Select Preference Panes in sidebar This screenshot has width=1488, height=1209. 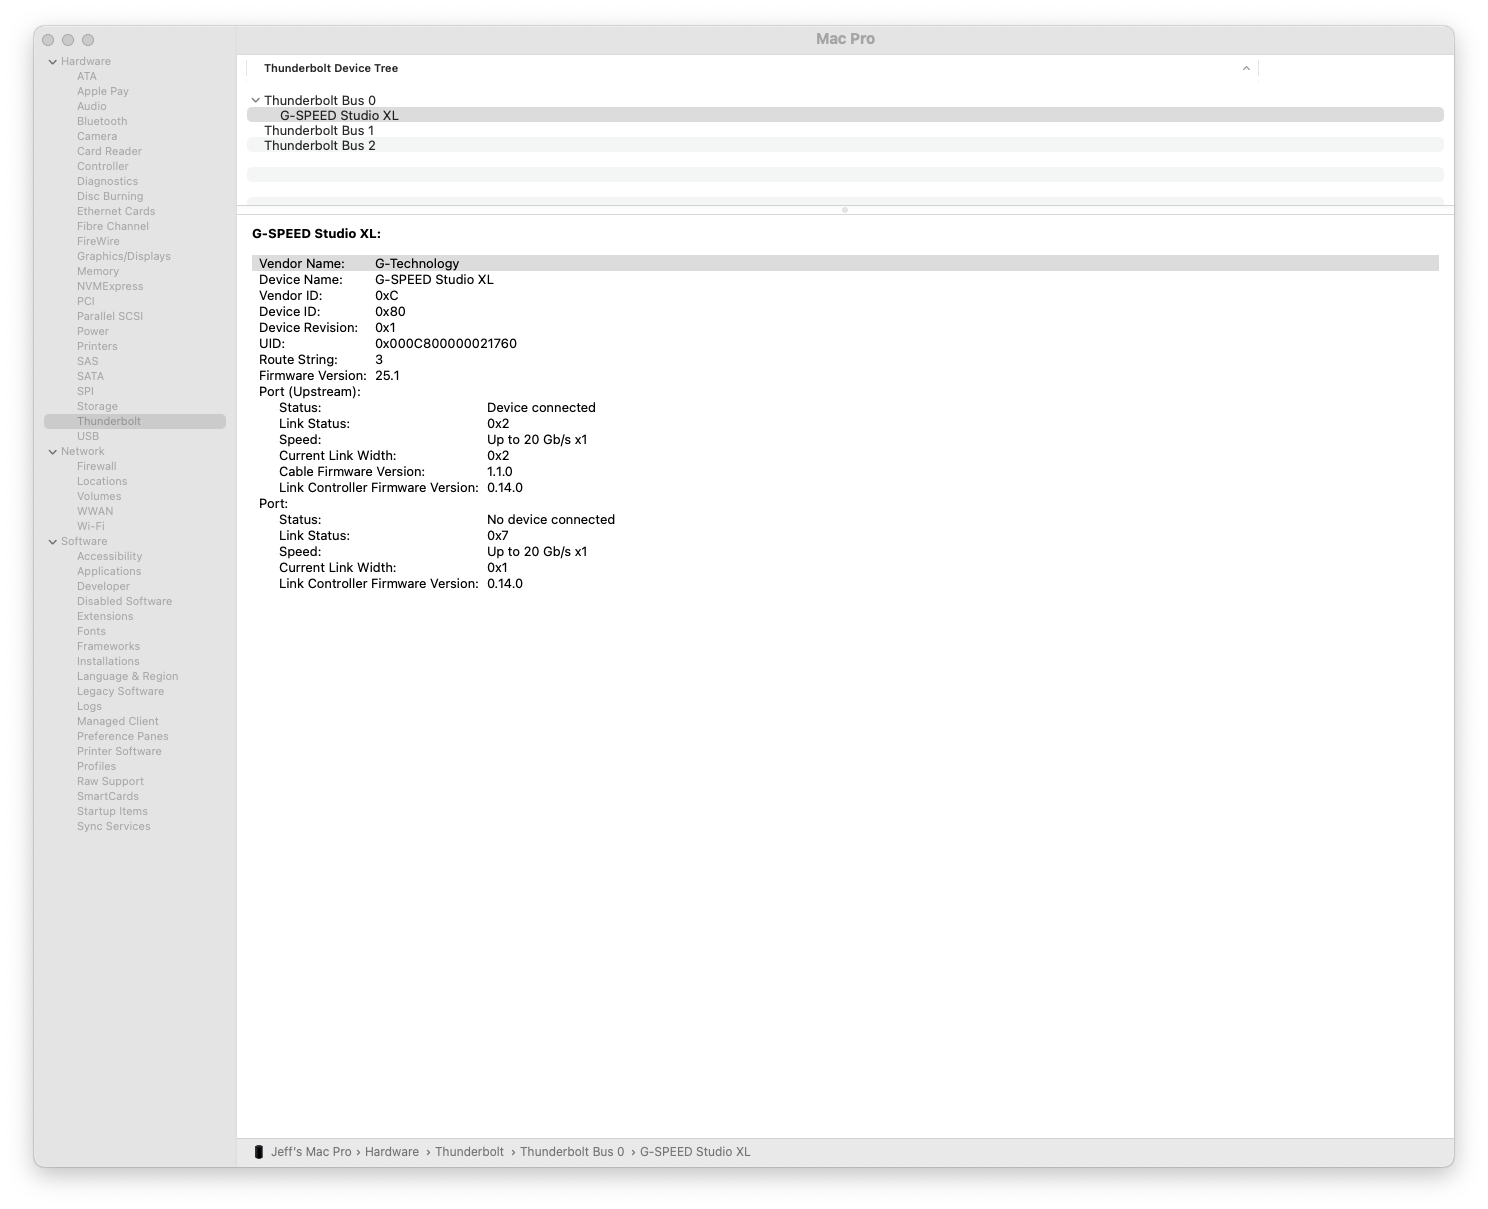[x=122, y=736]
